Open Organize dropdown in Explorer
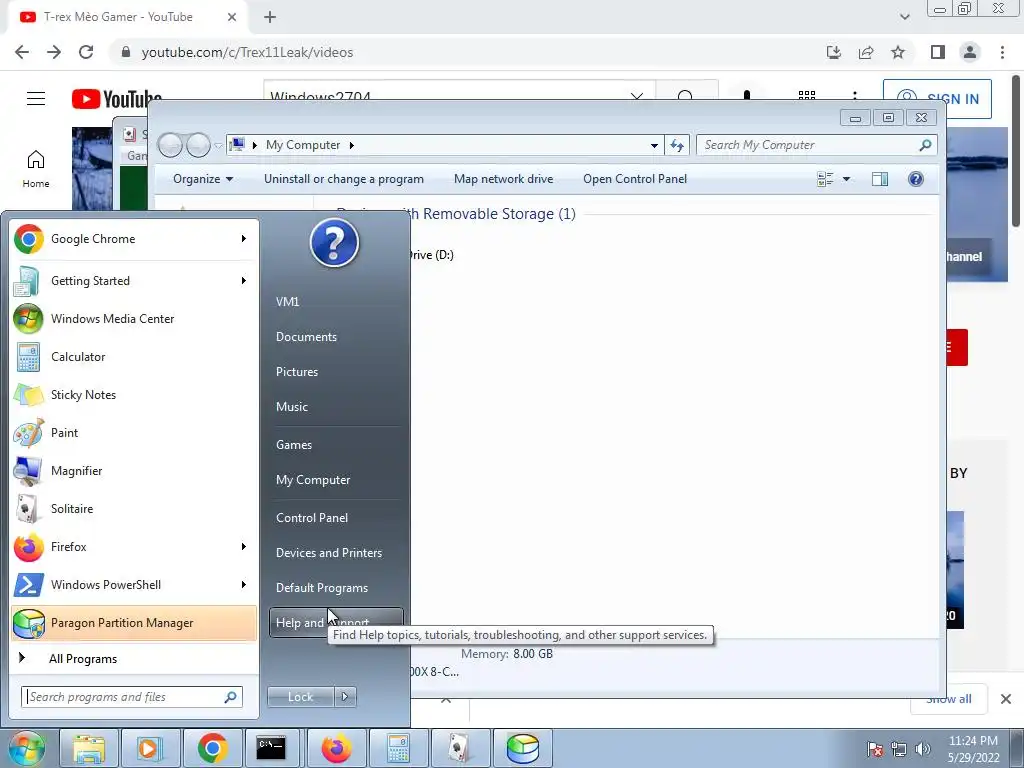Screen dimensions: 1024x768 click(202, 179)
